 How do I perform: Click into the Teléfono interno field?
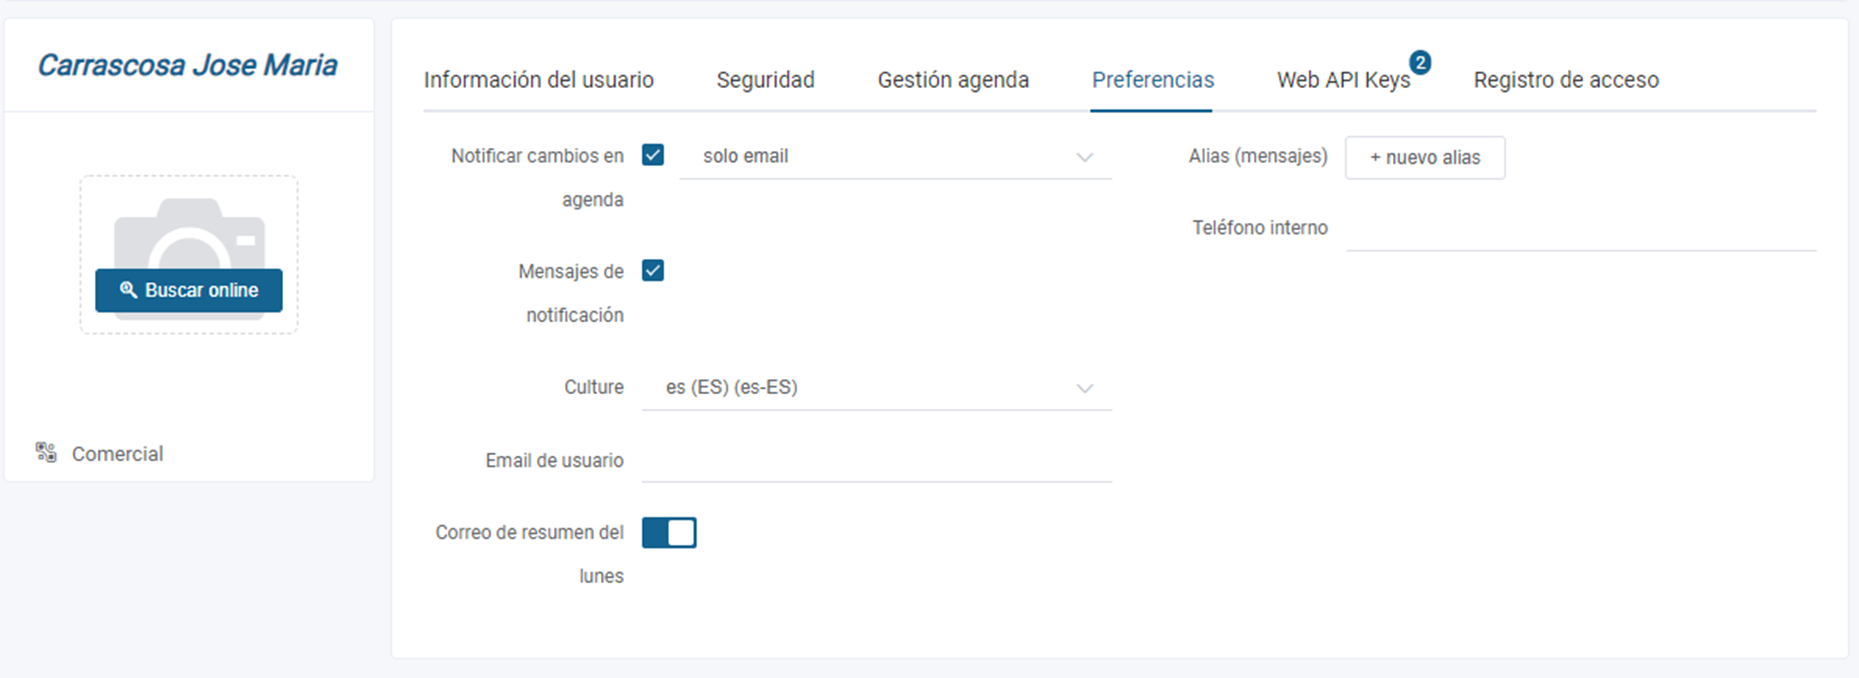(1581, 229)
